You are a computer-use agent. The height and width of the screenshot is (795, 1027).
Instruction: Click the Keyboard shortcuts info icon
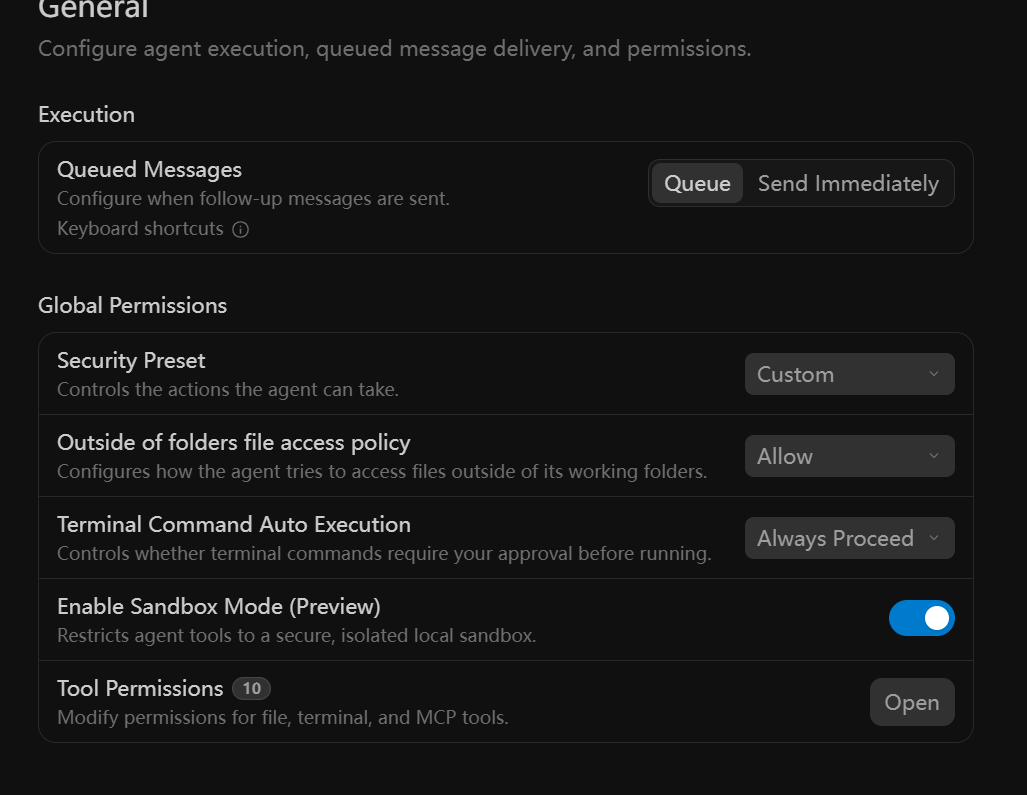click(x=240, y=229)
